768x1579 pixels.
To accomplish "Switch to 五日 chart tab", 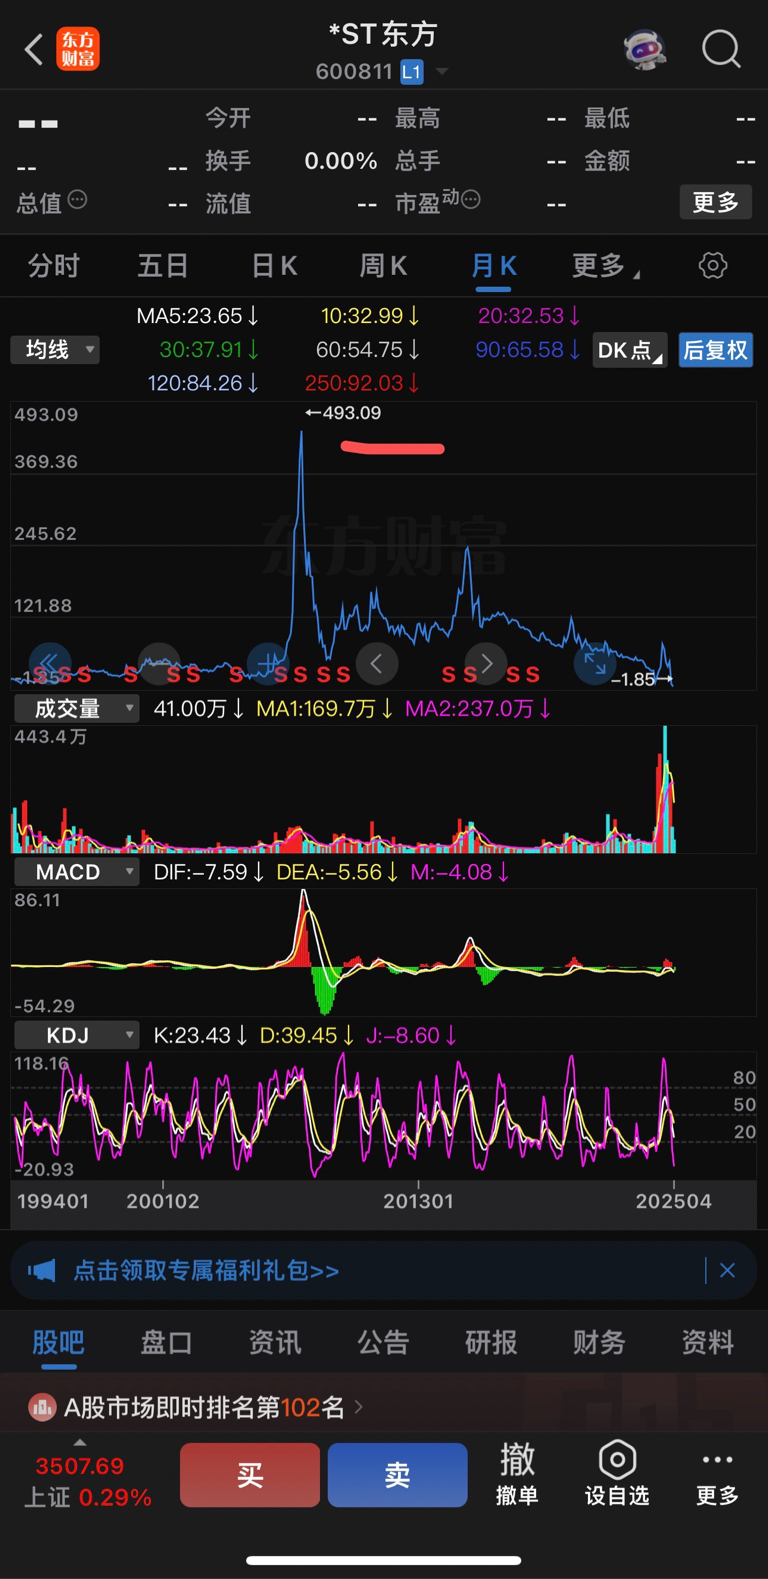I will [163, 265].
